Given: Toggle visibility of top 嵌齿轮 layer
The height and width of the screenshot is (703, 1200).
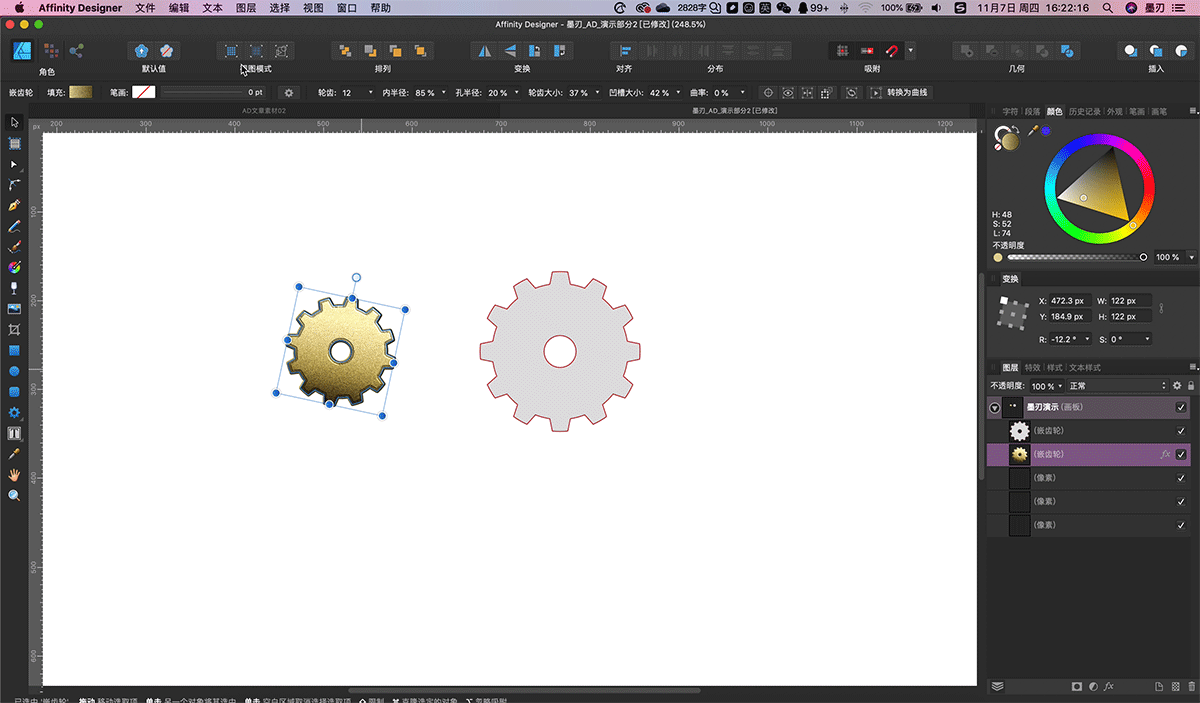Looking at the screenshot, I should click(1181, 431).
